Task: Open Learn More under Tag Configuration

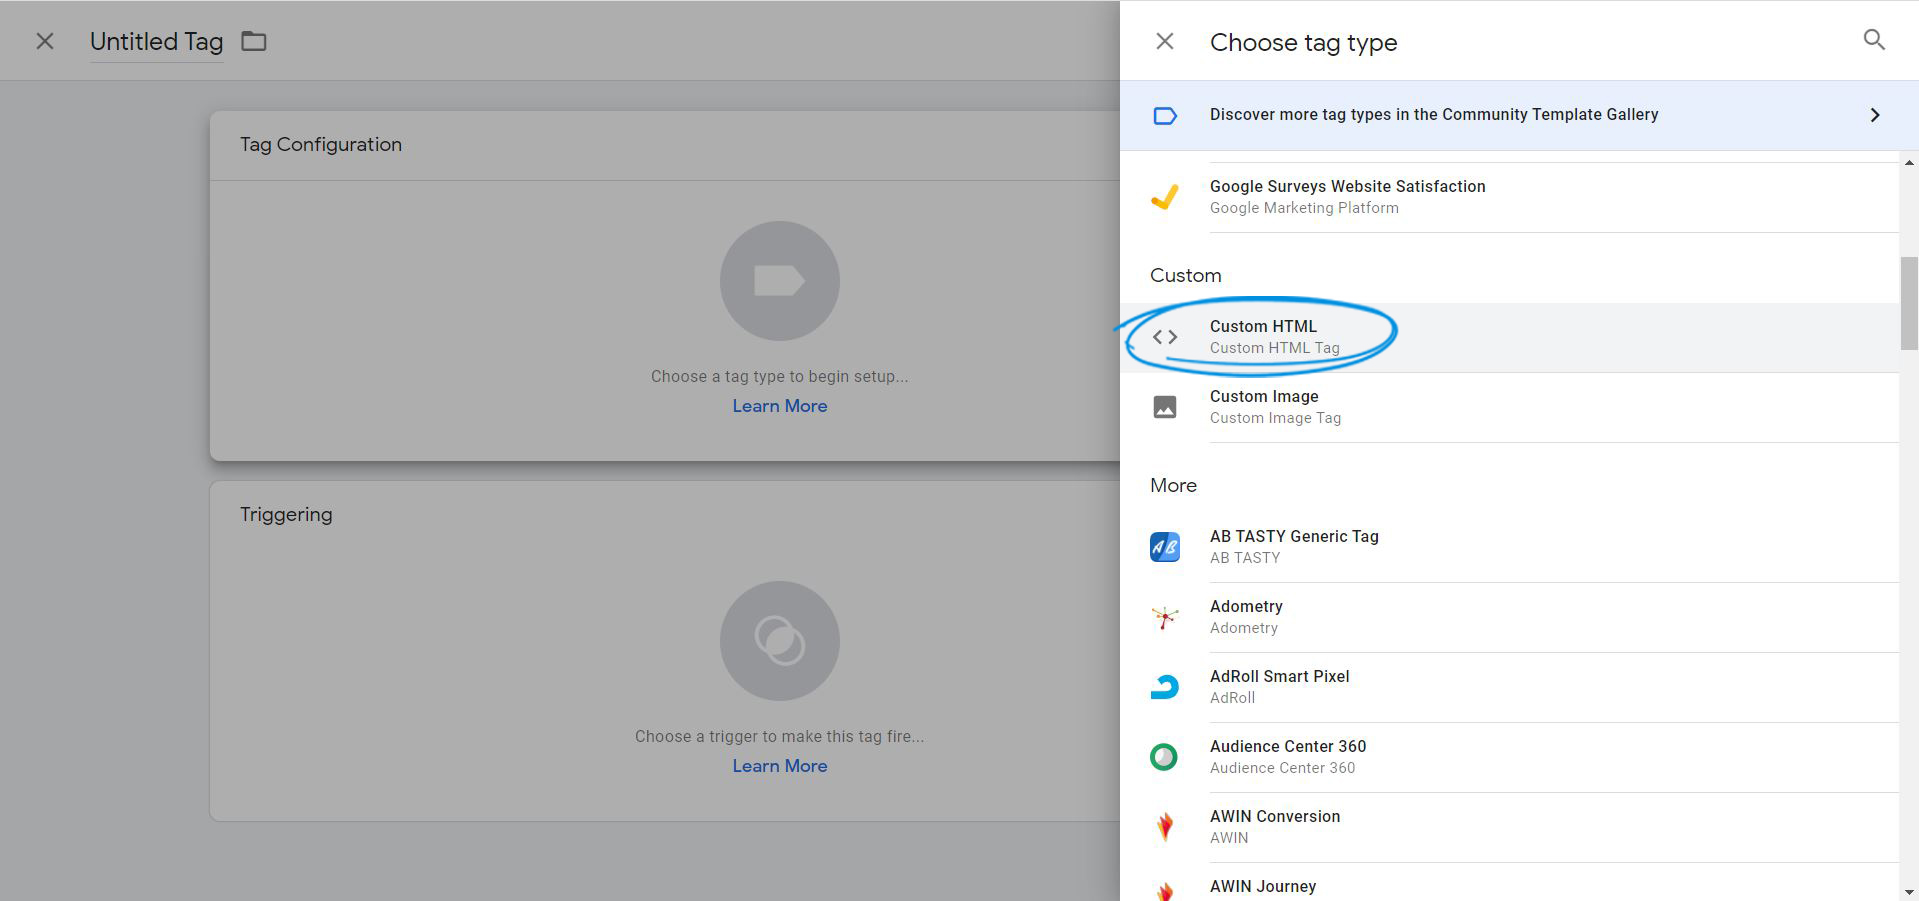Action: pos(780,406)
